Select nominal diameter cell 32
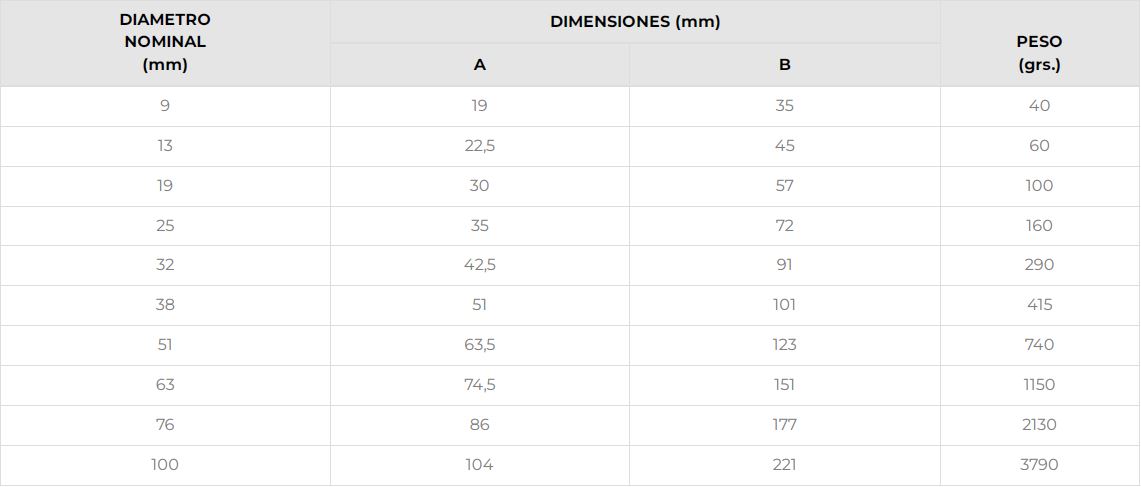 (x=165, y=265)
